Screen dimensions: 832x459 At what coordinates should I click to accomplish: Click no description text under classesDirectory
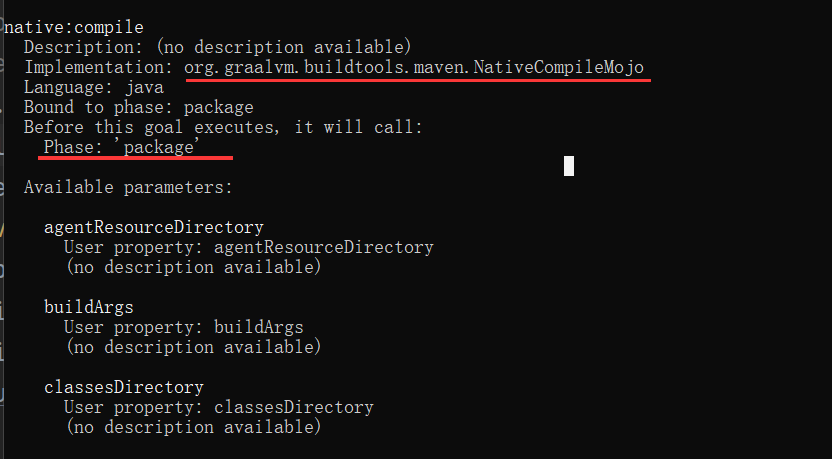point(194,427)
